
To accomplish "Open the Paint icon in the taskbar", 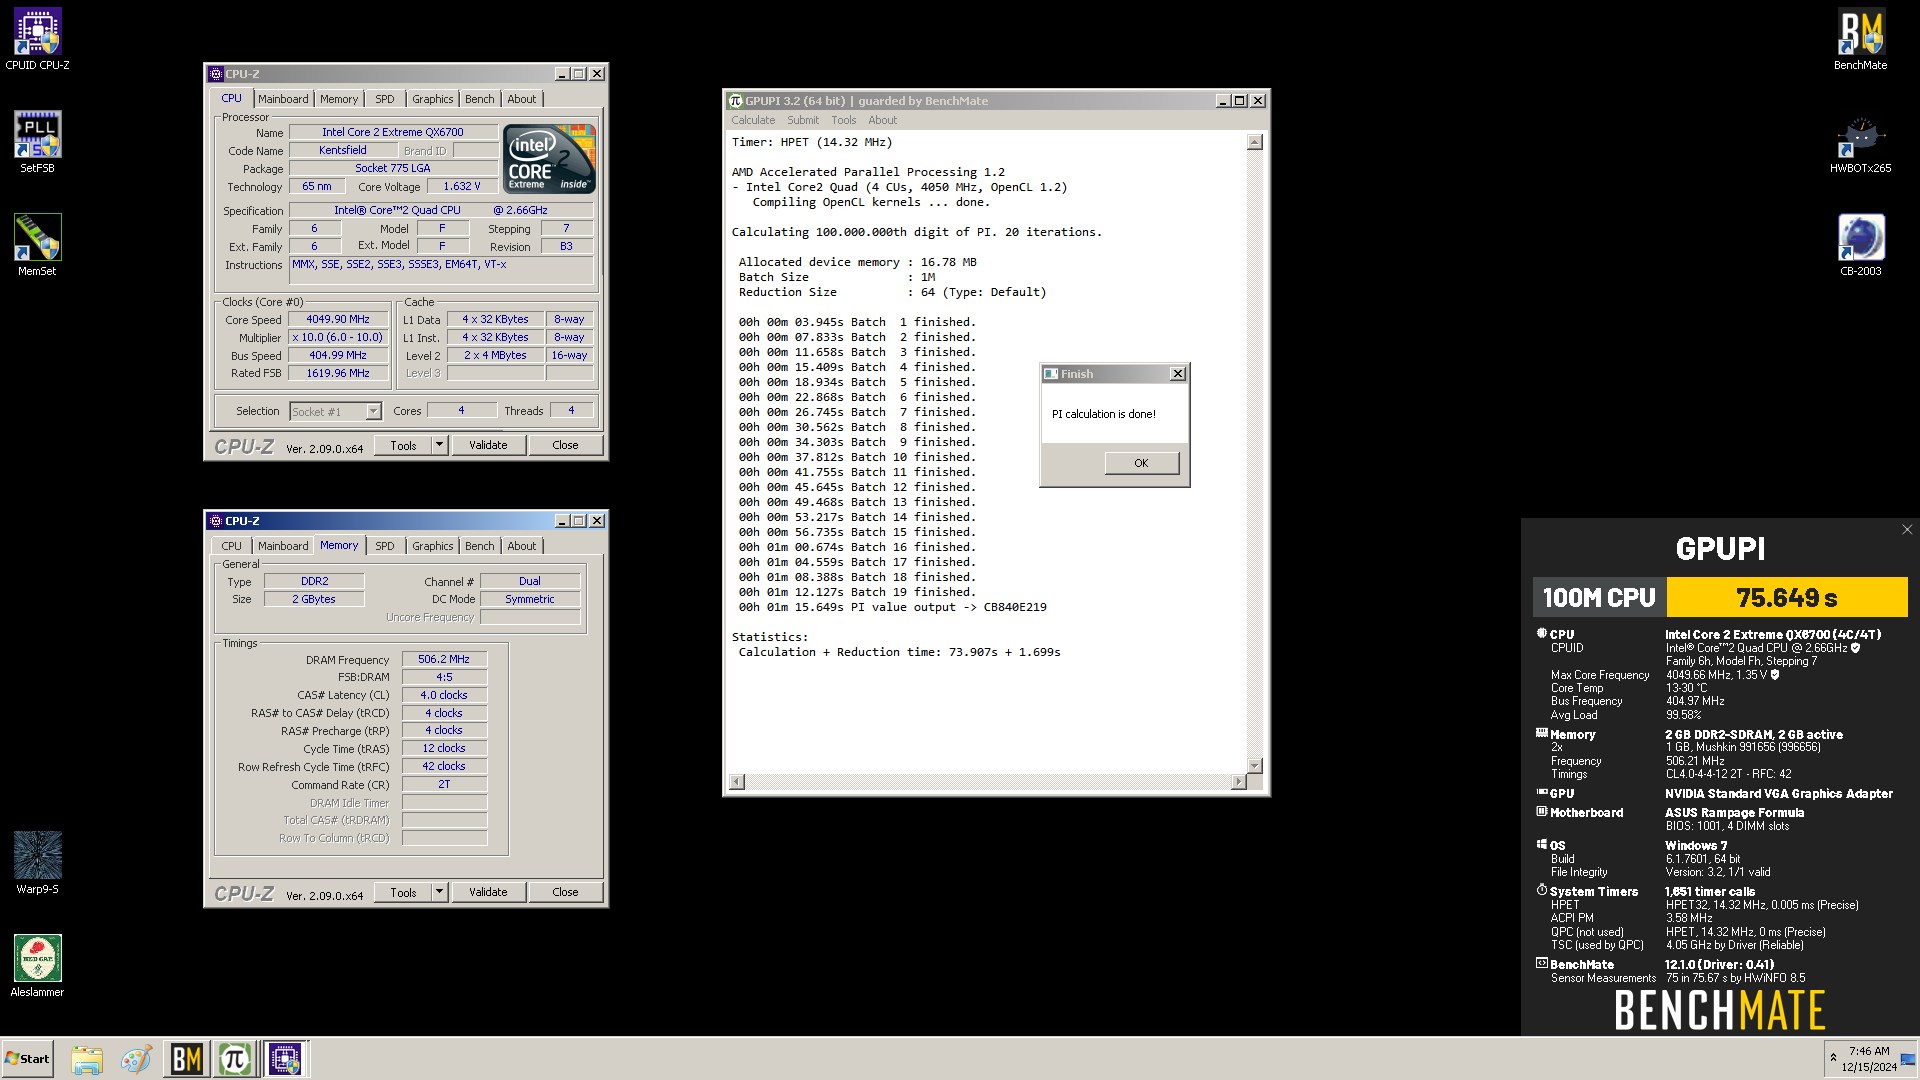I will 136,1059.
